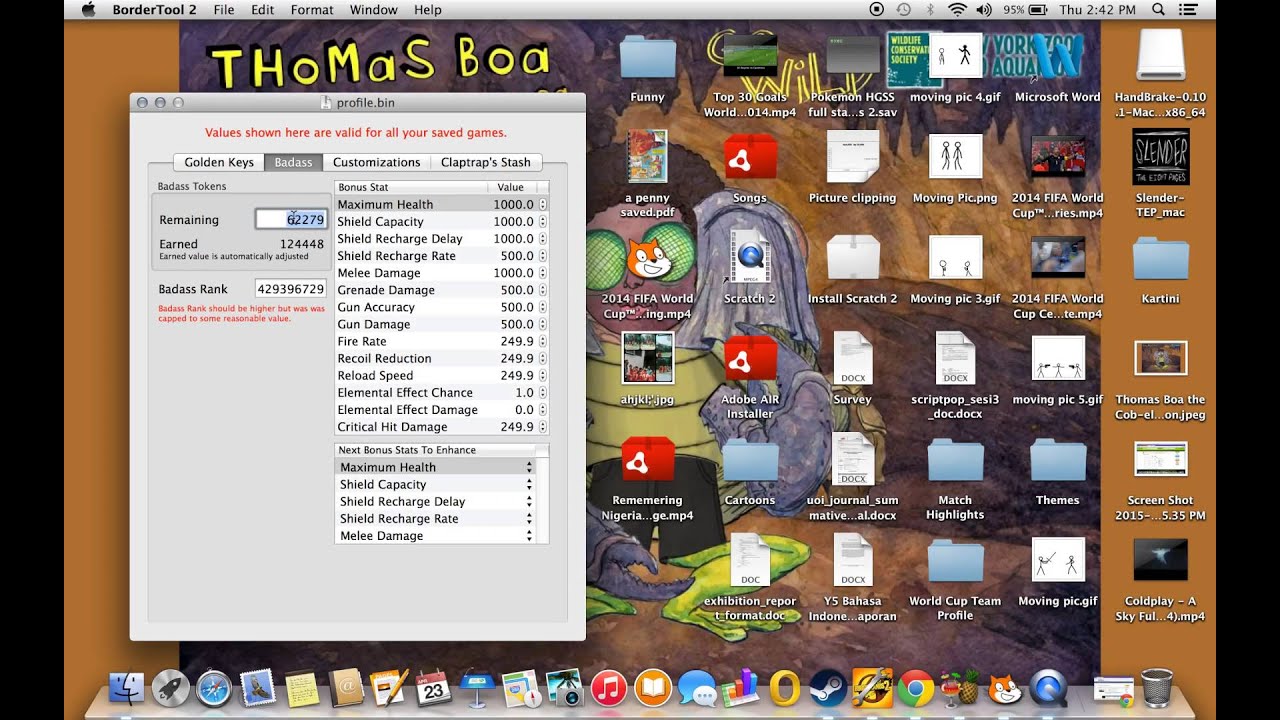Select the Funny folder on desktop

click(647, 58)
